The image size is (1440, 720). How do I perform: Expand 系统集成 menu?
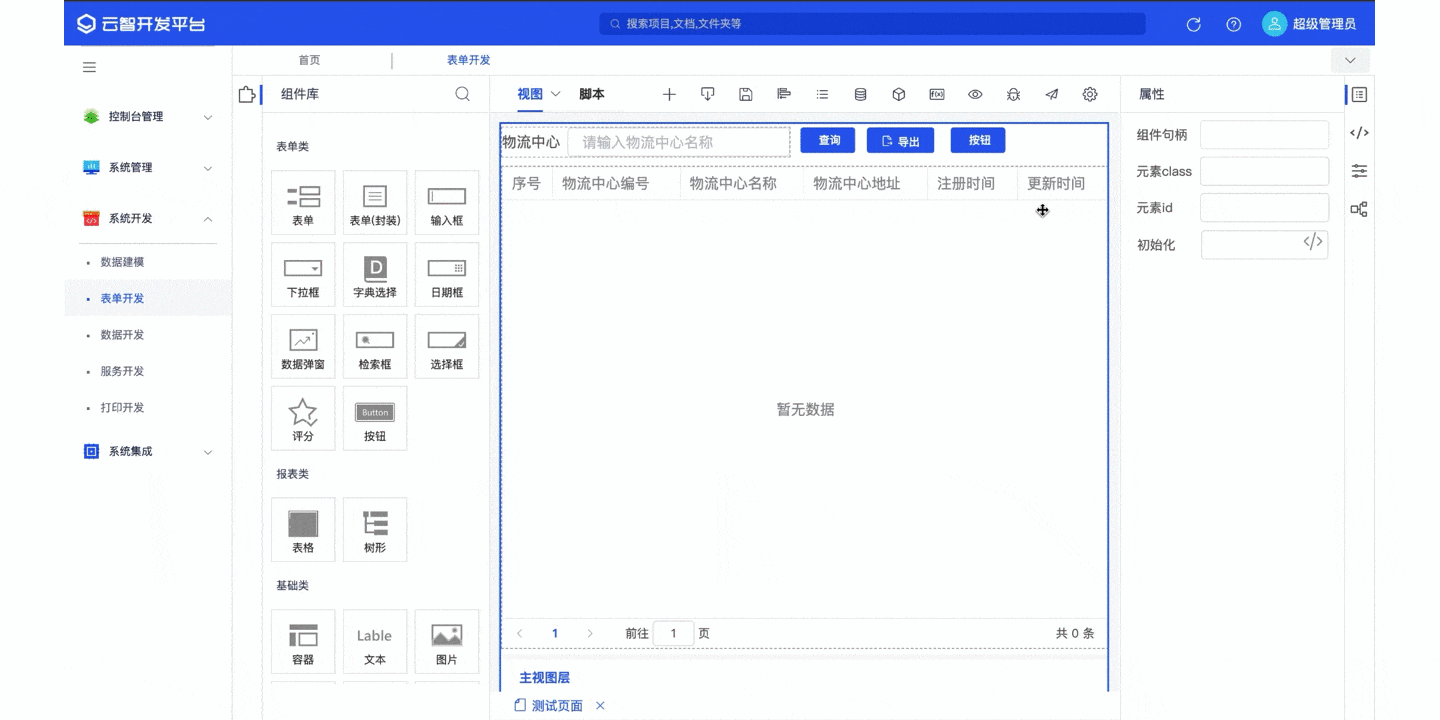(148, 452)
